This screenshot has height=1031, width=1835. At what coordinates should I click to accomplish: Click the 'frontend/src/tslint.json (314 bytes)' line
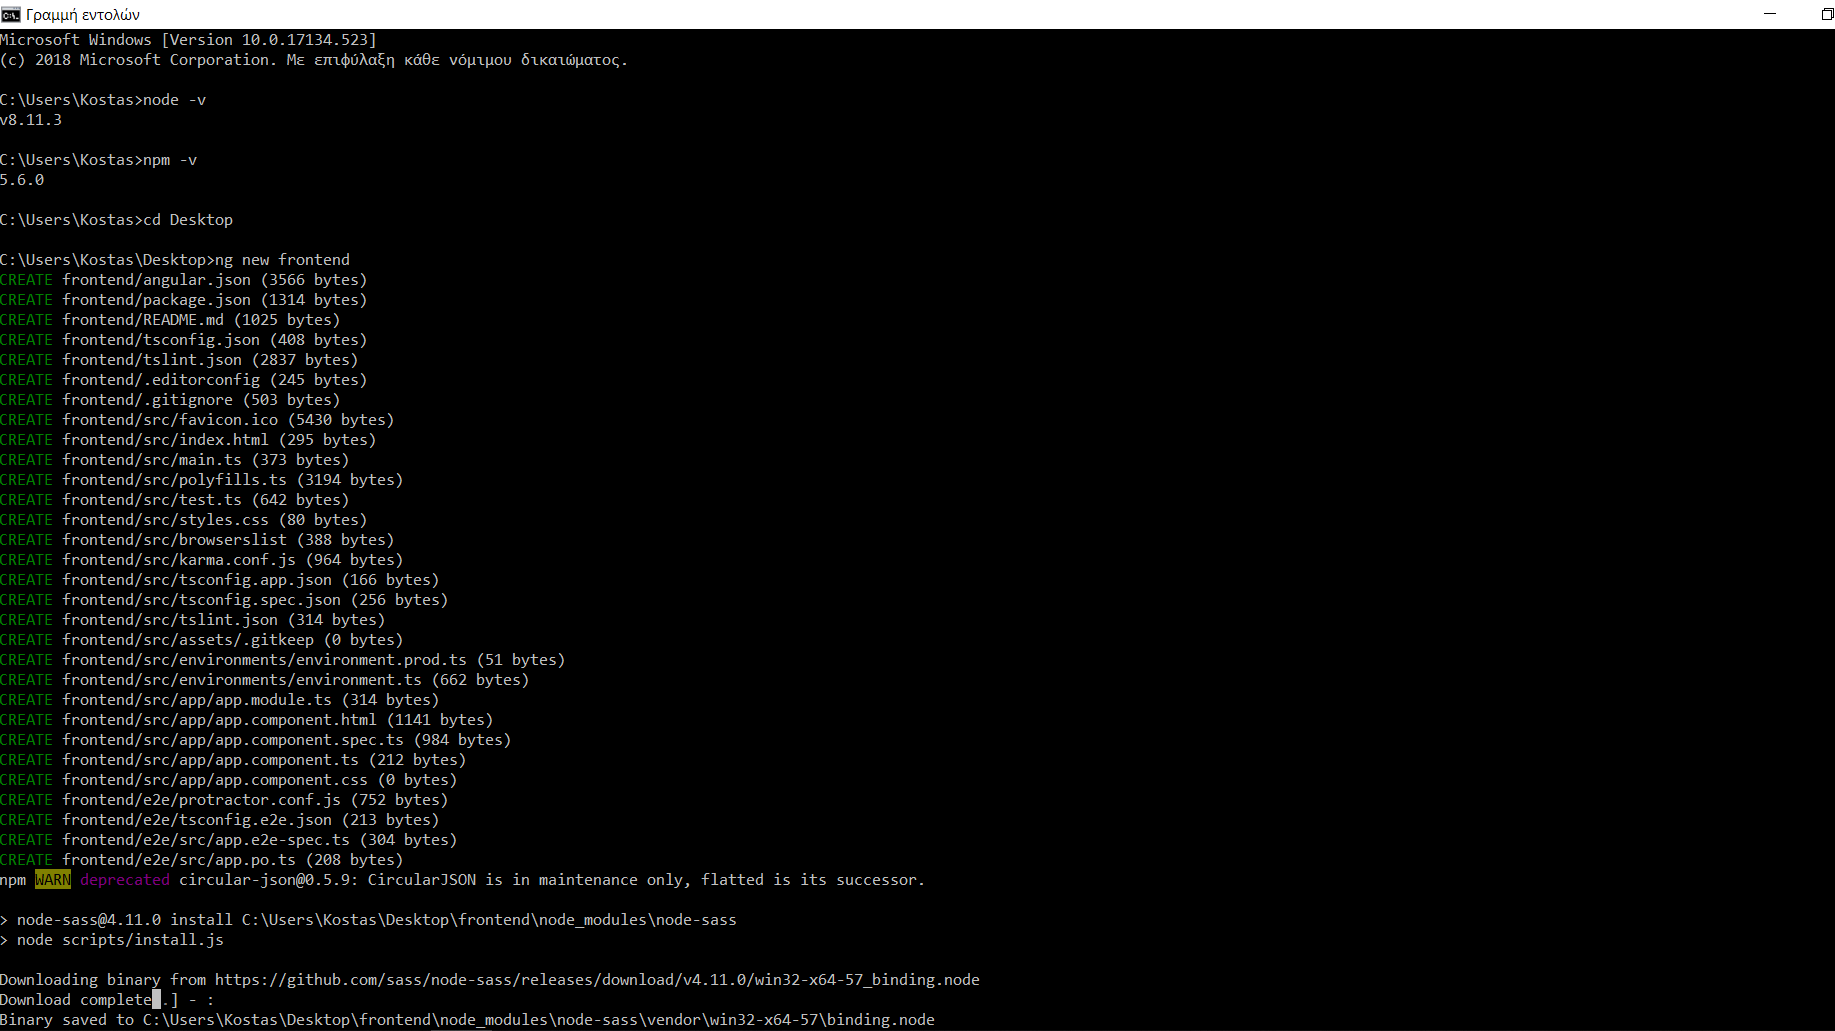pyautogui.click(x=193, y=620)
